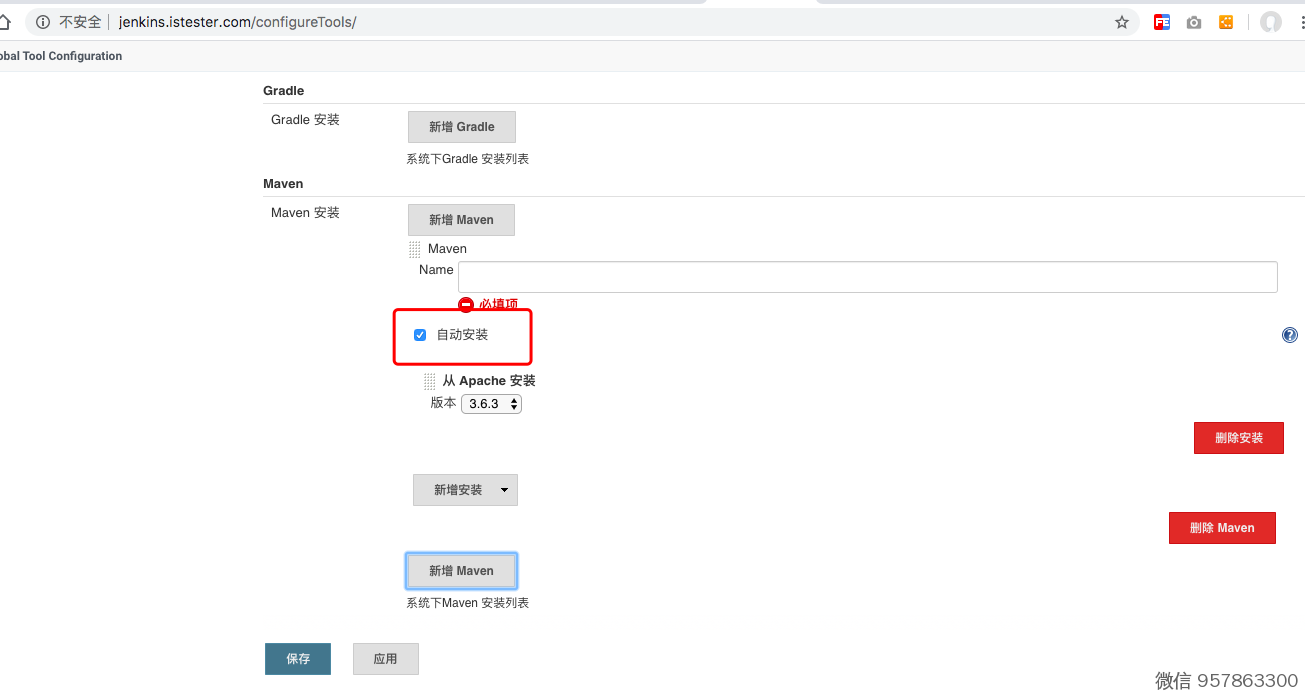Open the user profile avatar

pyautogui.click(x=1271, y=22)
